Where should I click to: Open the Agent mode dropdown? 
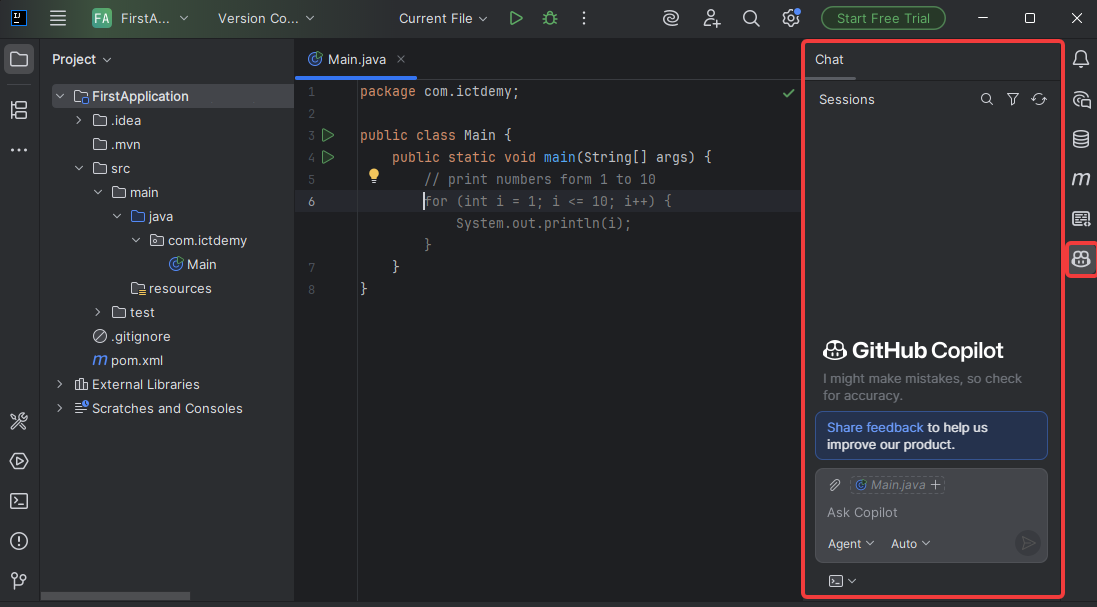click(x=851, y=543)
